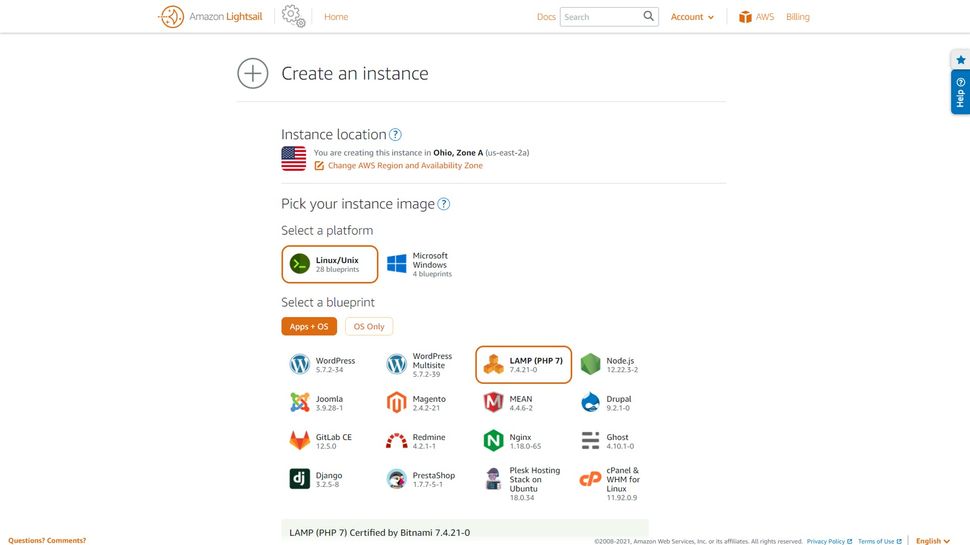Choose the Node.js blueprint
The width and height of the screenshot is (970, 545).
[x=619, y=364]
